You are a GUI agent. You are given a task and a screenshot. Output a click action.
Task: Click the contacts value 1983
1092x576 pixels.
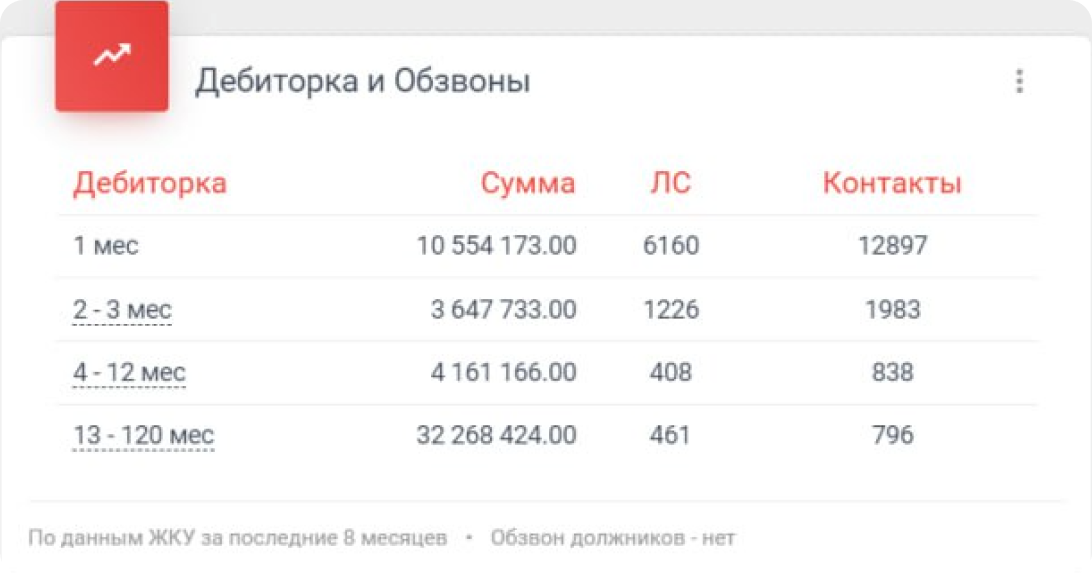click(x=893, y=309)
